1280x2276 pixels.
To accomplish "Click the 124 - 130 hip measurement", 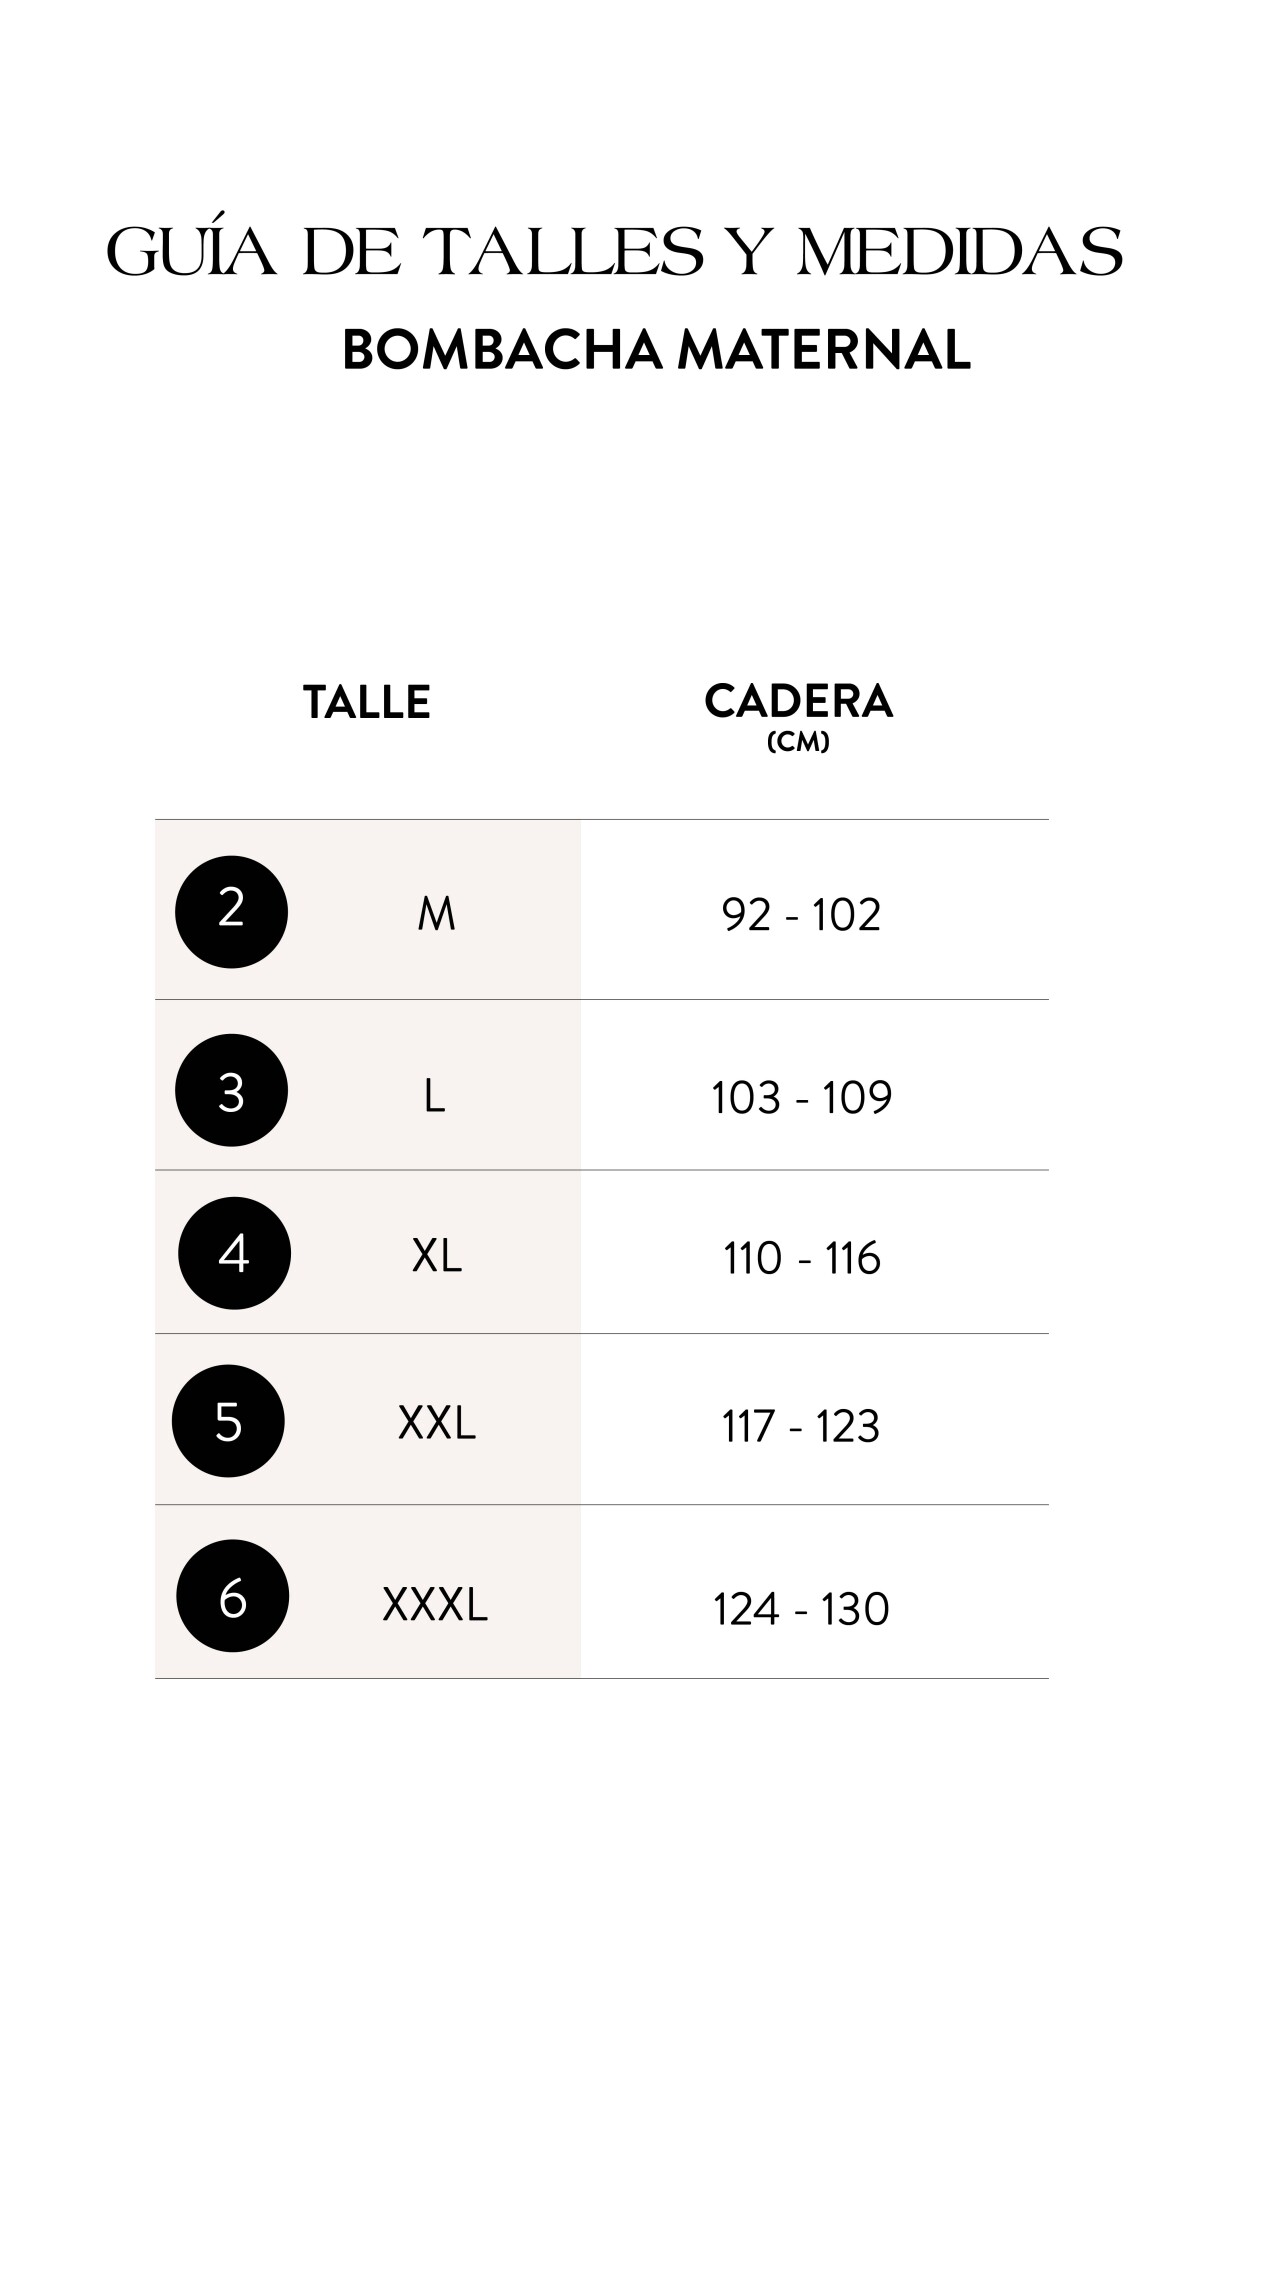I will pyautogui.click(x=801, y=1609).
